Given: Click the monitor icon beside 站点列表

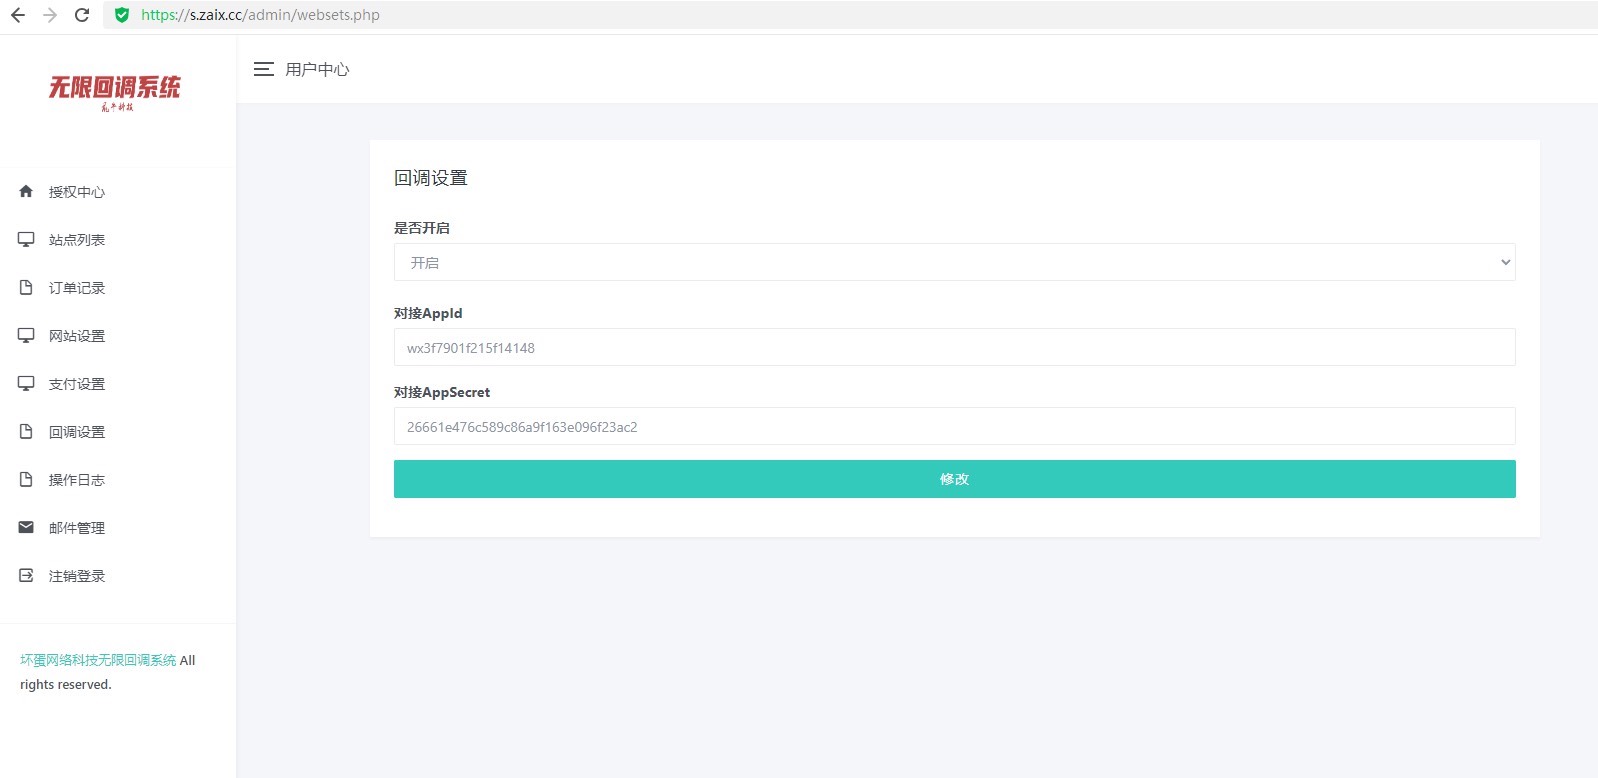Looking at the screenshot, I should coord(26,239).
